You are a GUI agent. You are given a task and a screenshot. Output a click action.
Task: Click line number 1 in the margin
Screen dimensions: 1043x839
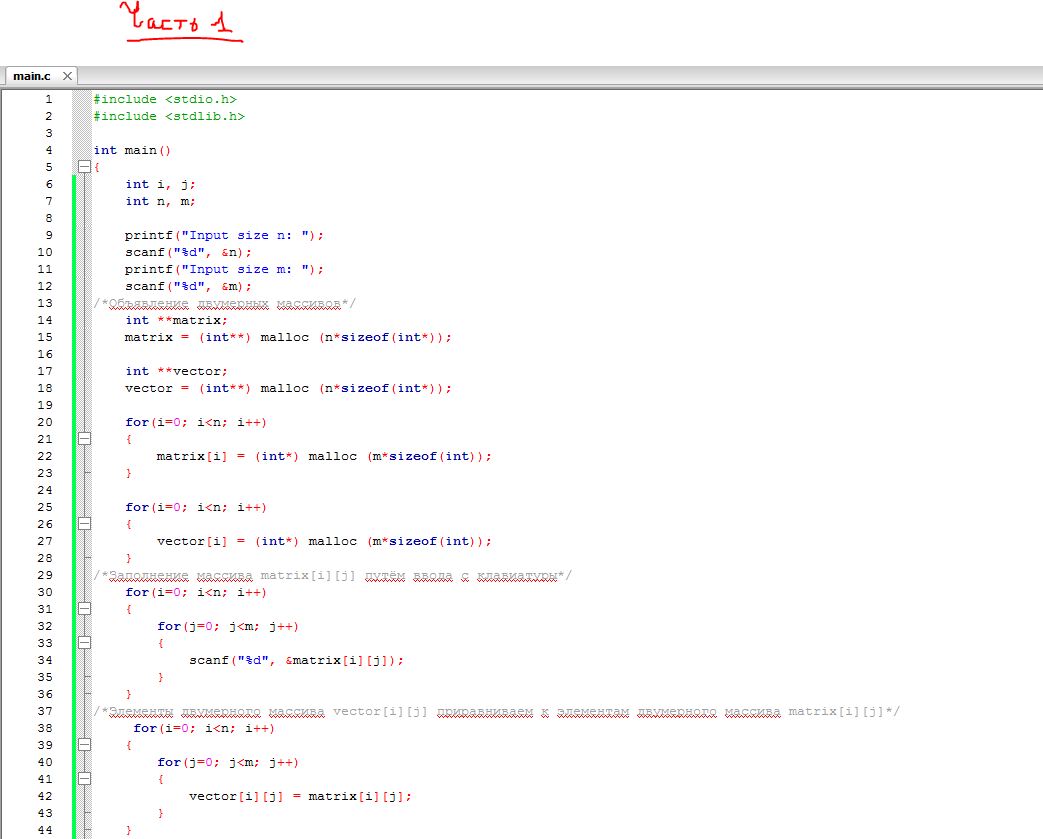(x=47, y=99)
